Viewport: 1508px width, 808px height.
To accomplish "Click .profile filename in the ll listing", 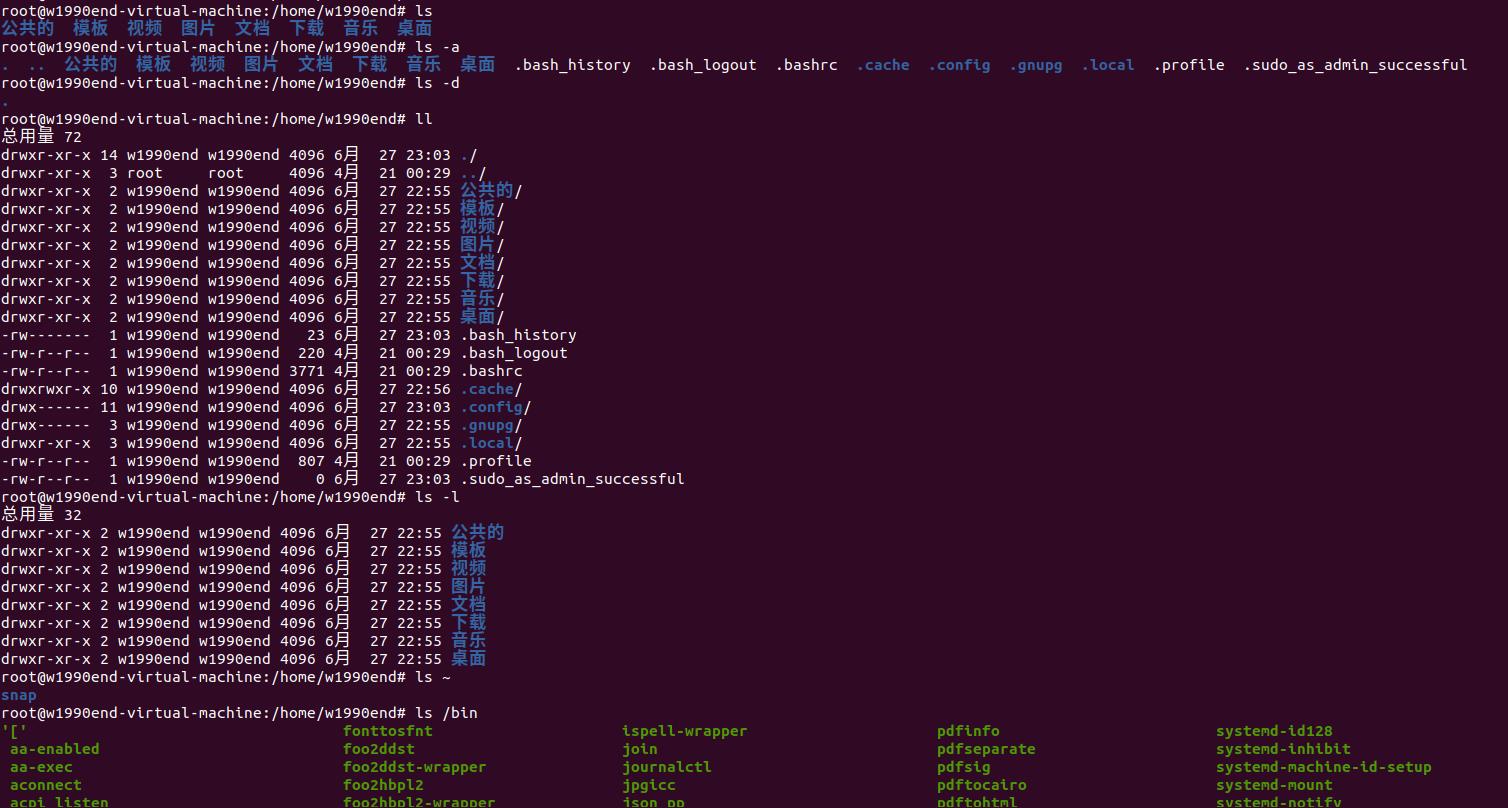I will [496, 461].
